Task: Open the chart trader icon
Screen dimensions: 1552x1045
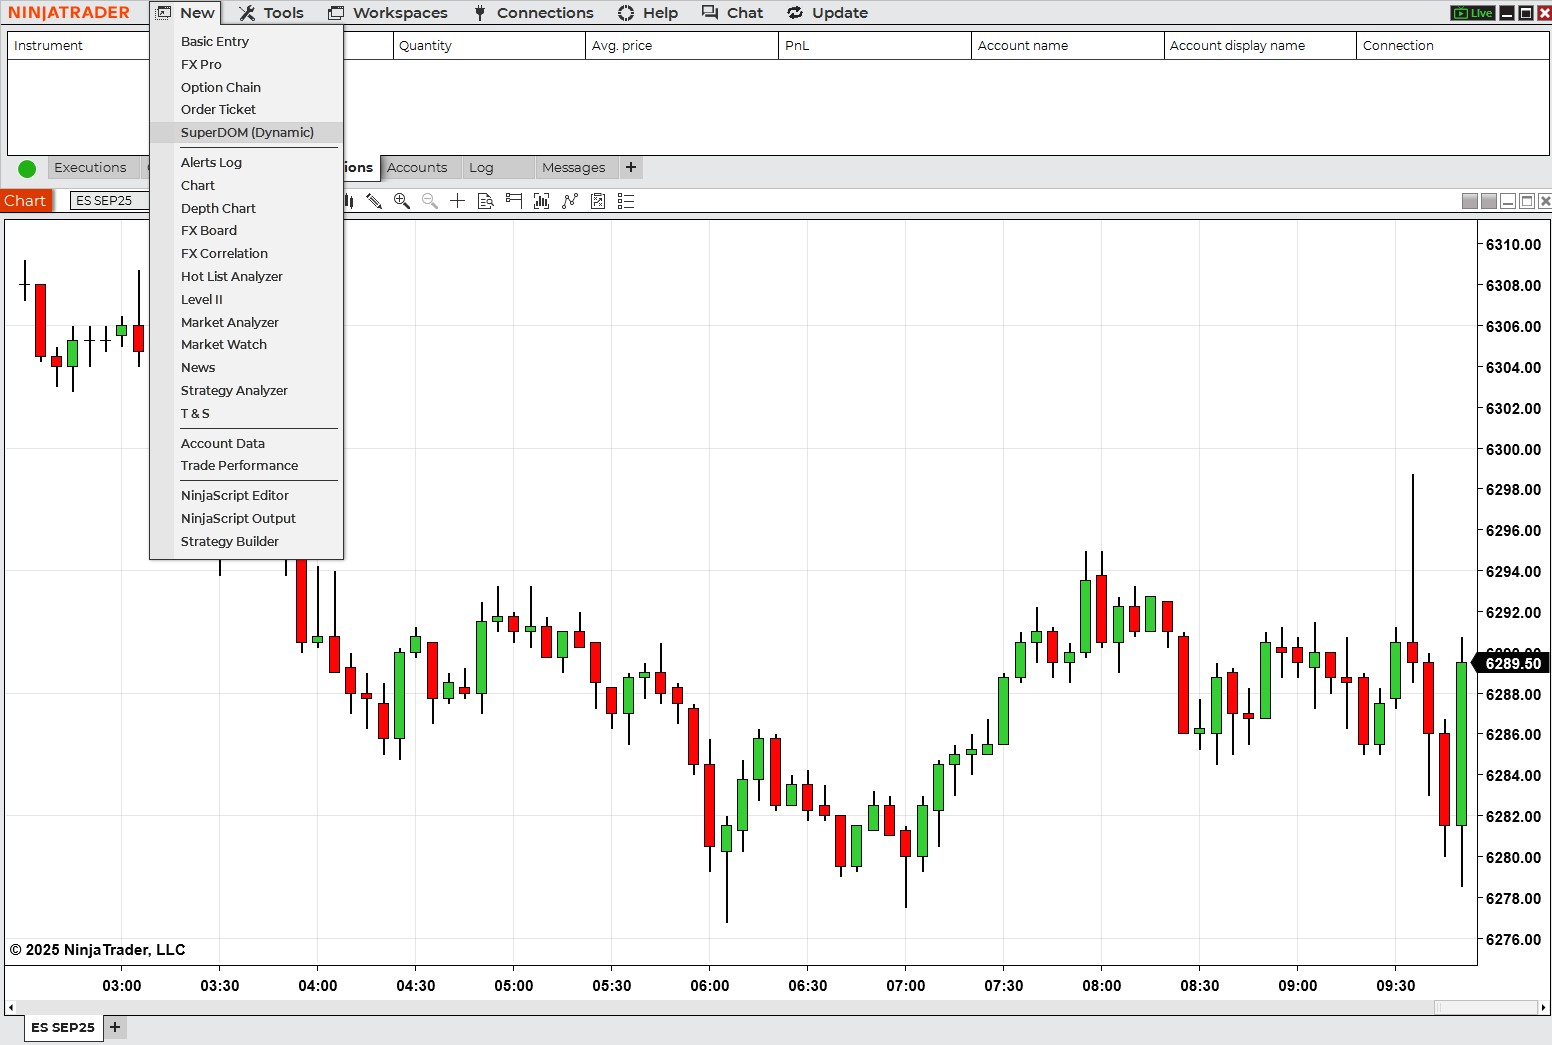Action: (x=514, y=201)
